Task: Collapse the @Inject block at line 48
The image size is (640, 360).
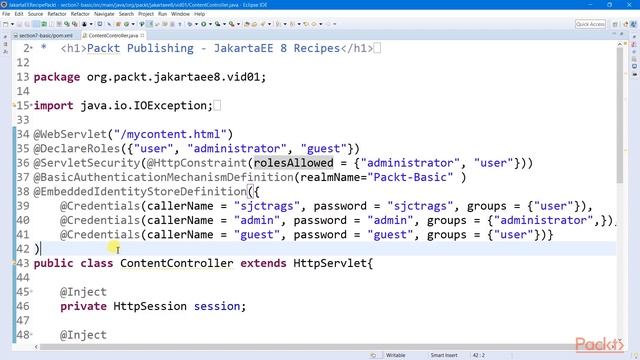Action: click(31, 335)
